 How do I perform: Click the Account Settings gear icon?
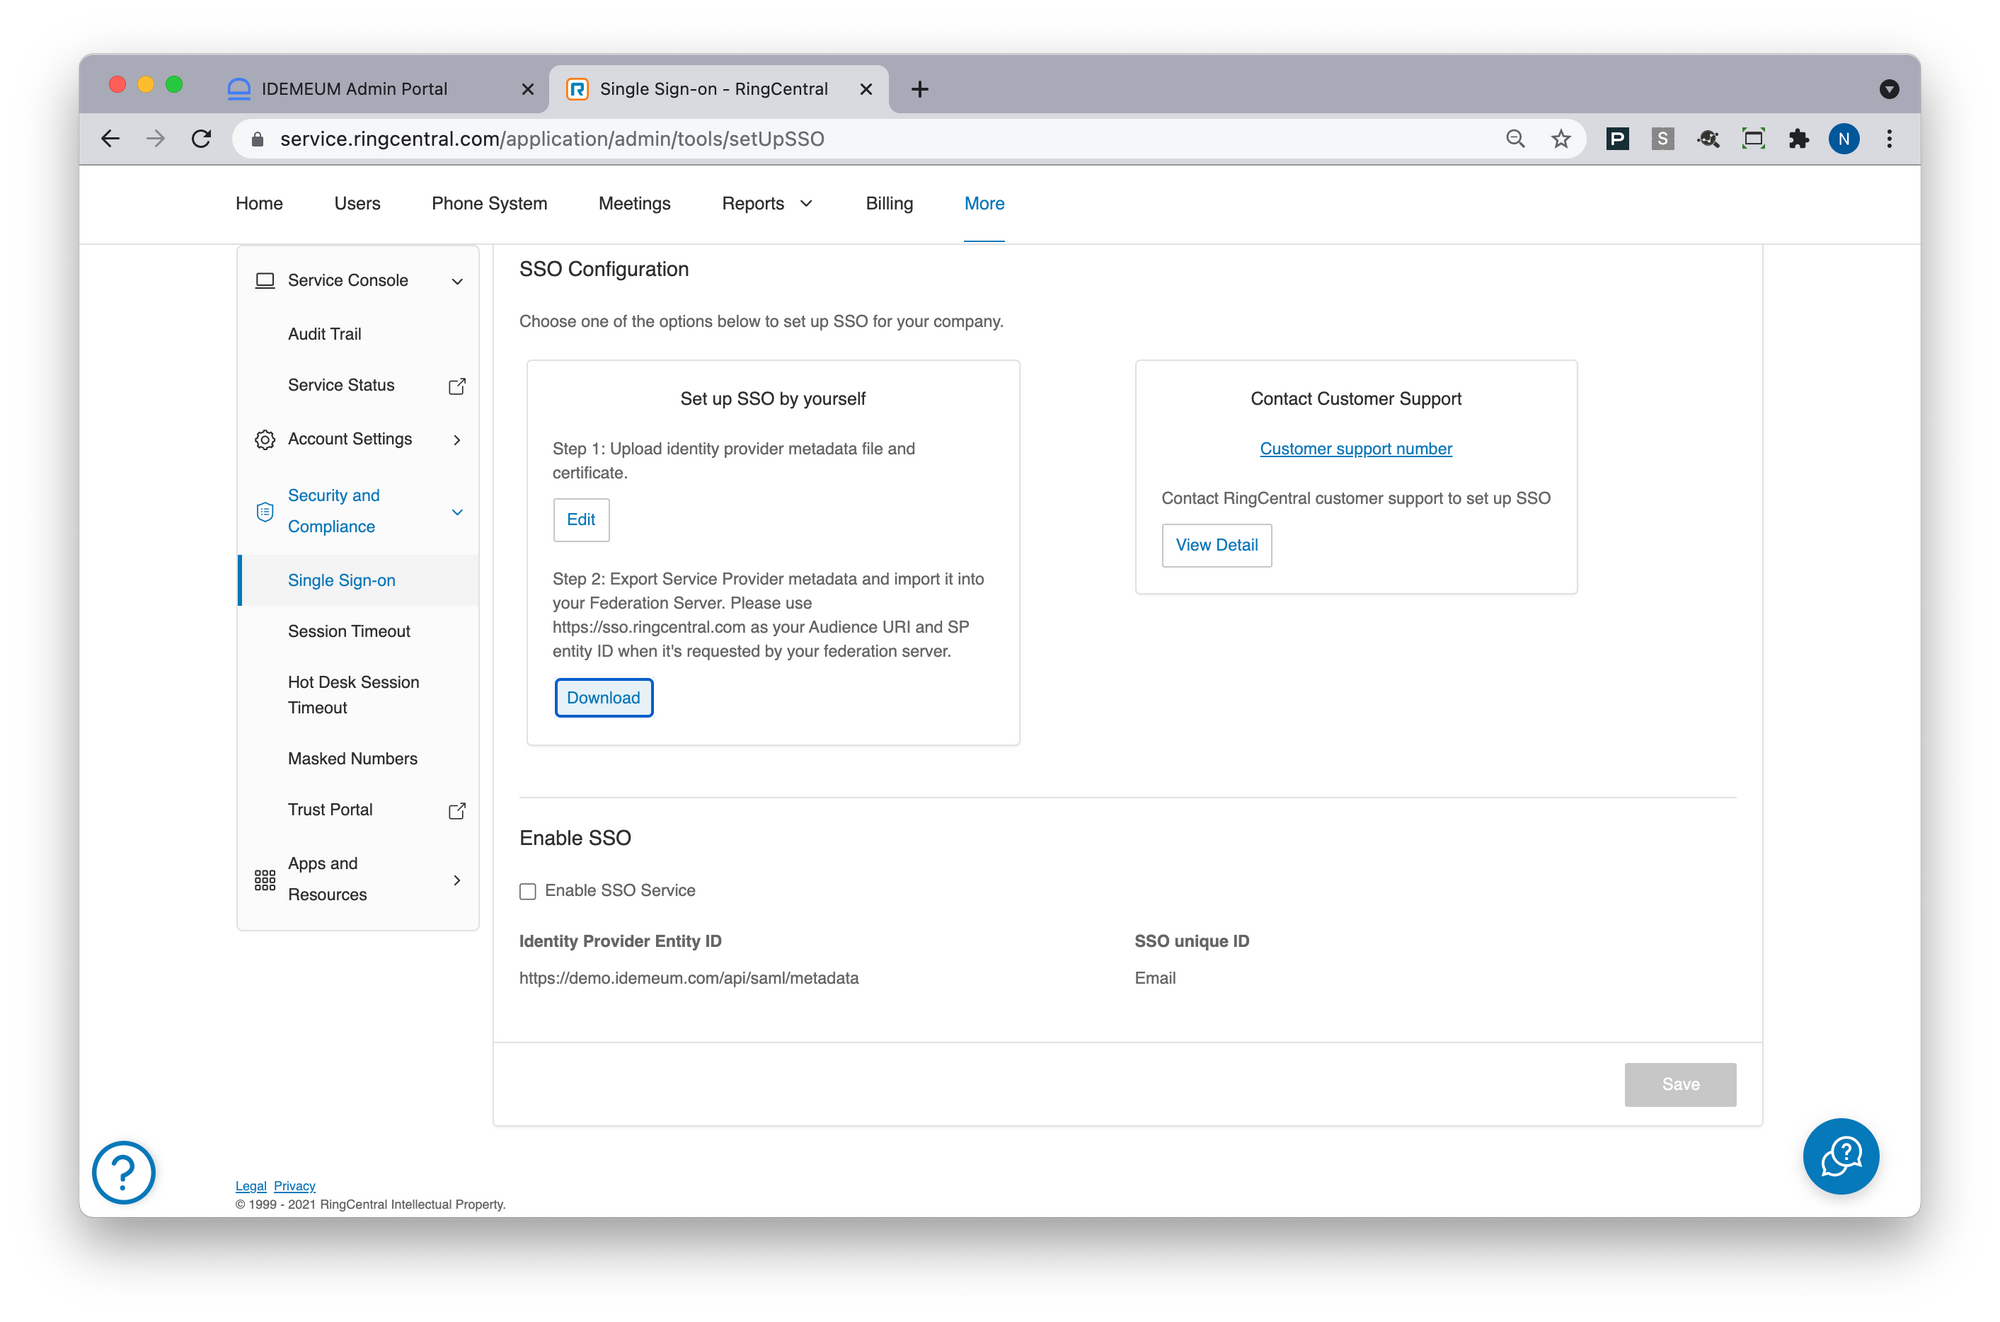pos(265,440)
